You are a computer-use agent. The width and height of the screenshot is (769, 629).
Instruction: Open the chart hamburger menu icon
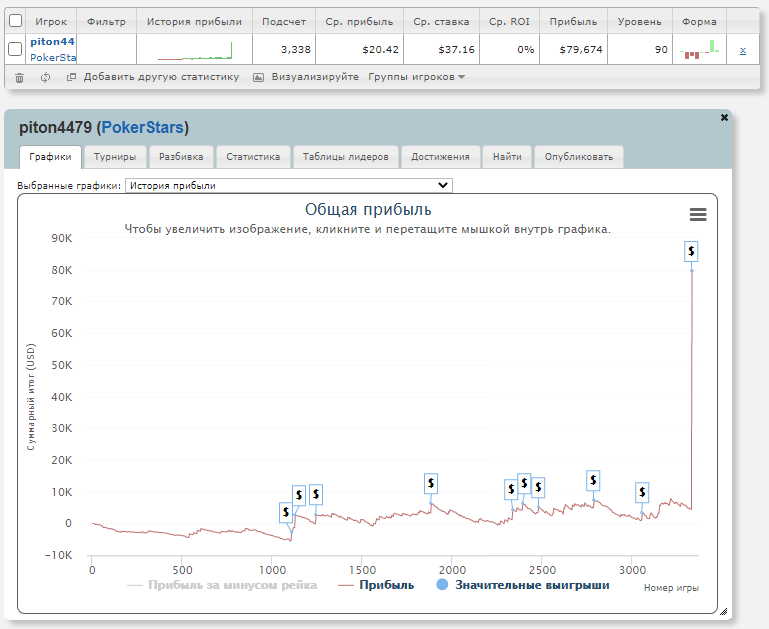tap(698, 214)
